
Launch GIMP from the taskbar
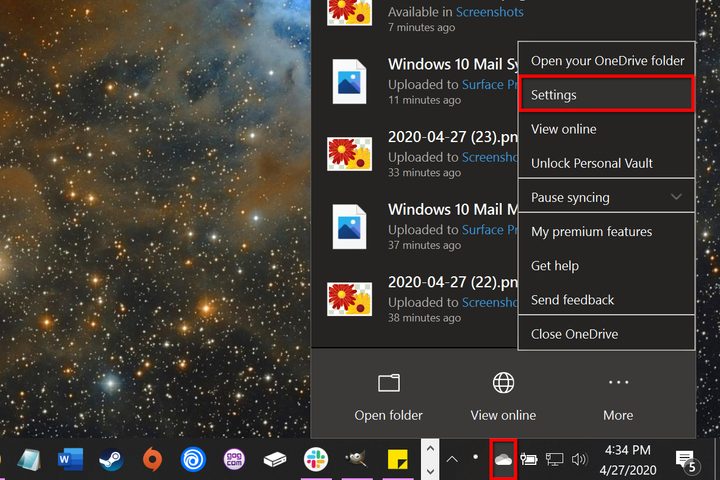(x=357, y=458)
